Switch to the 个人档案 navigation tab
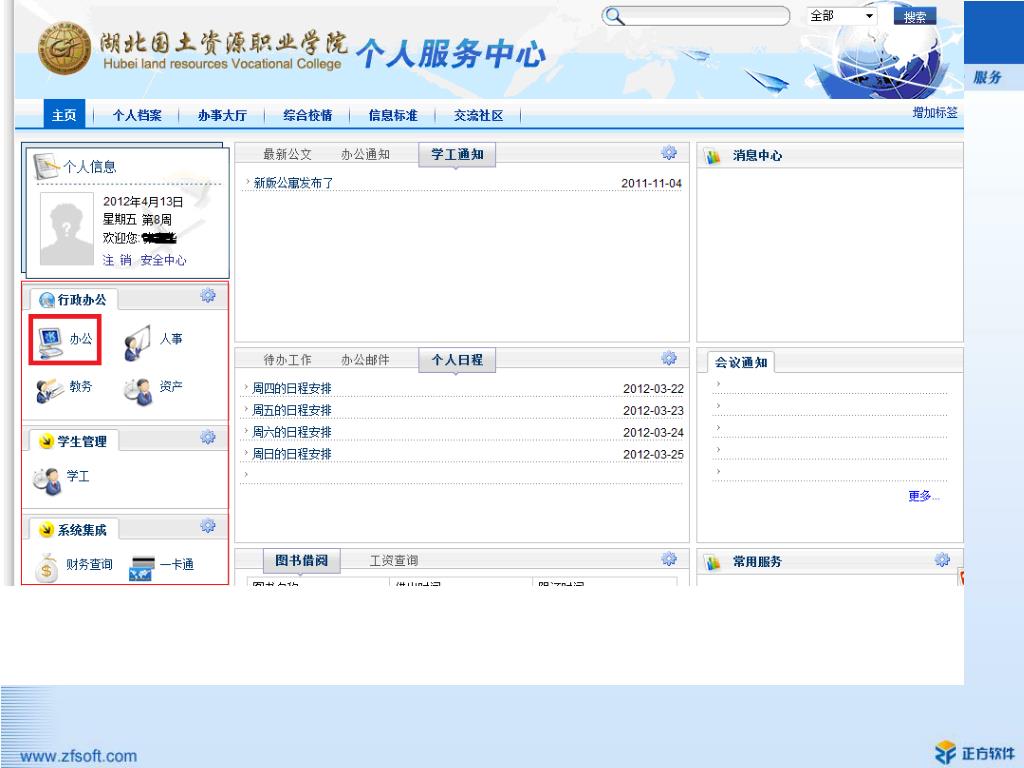The width and height of the screenshot is (1024, 768). [137, 115]
